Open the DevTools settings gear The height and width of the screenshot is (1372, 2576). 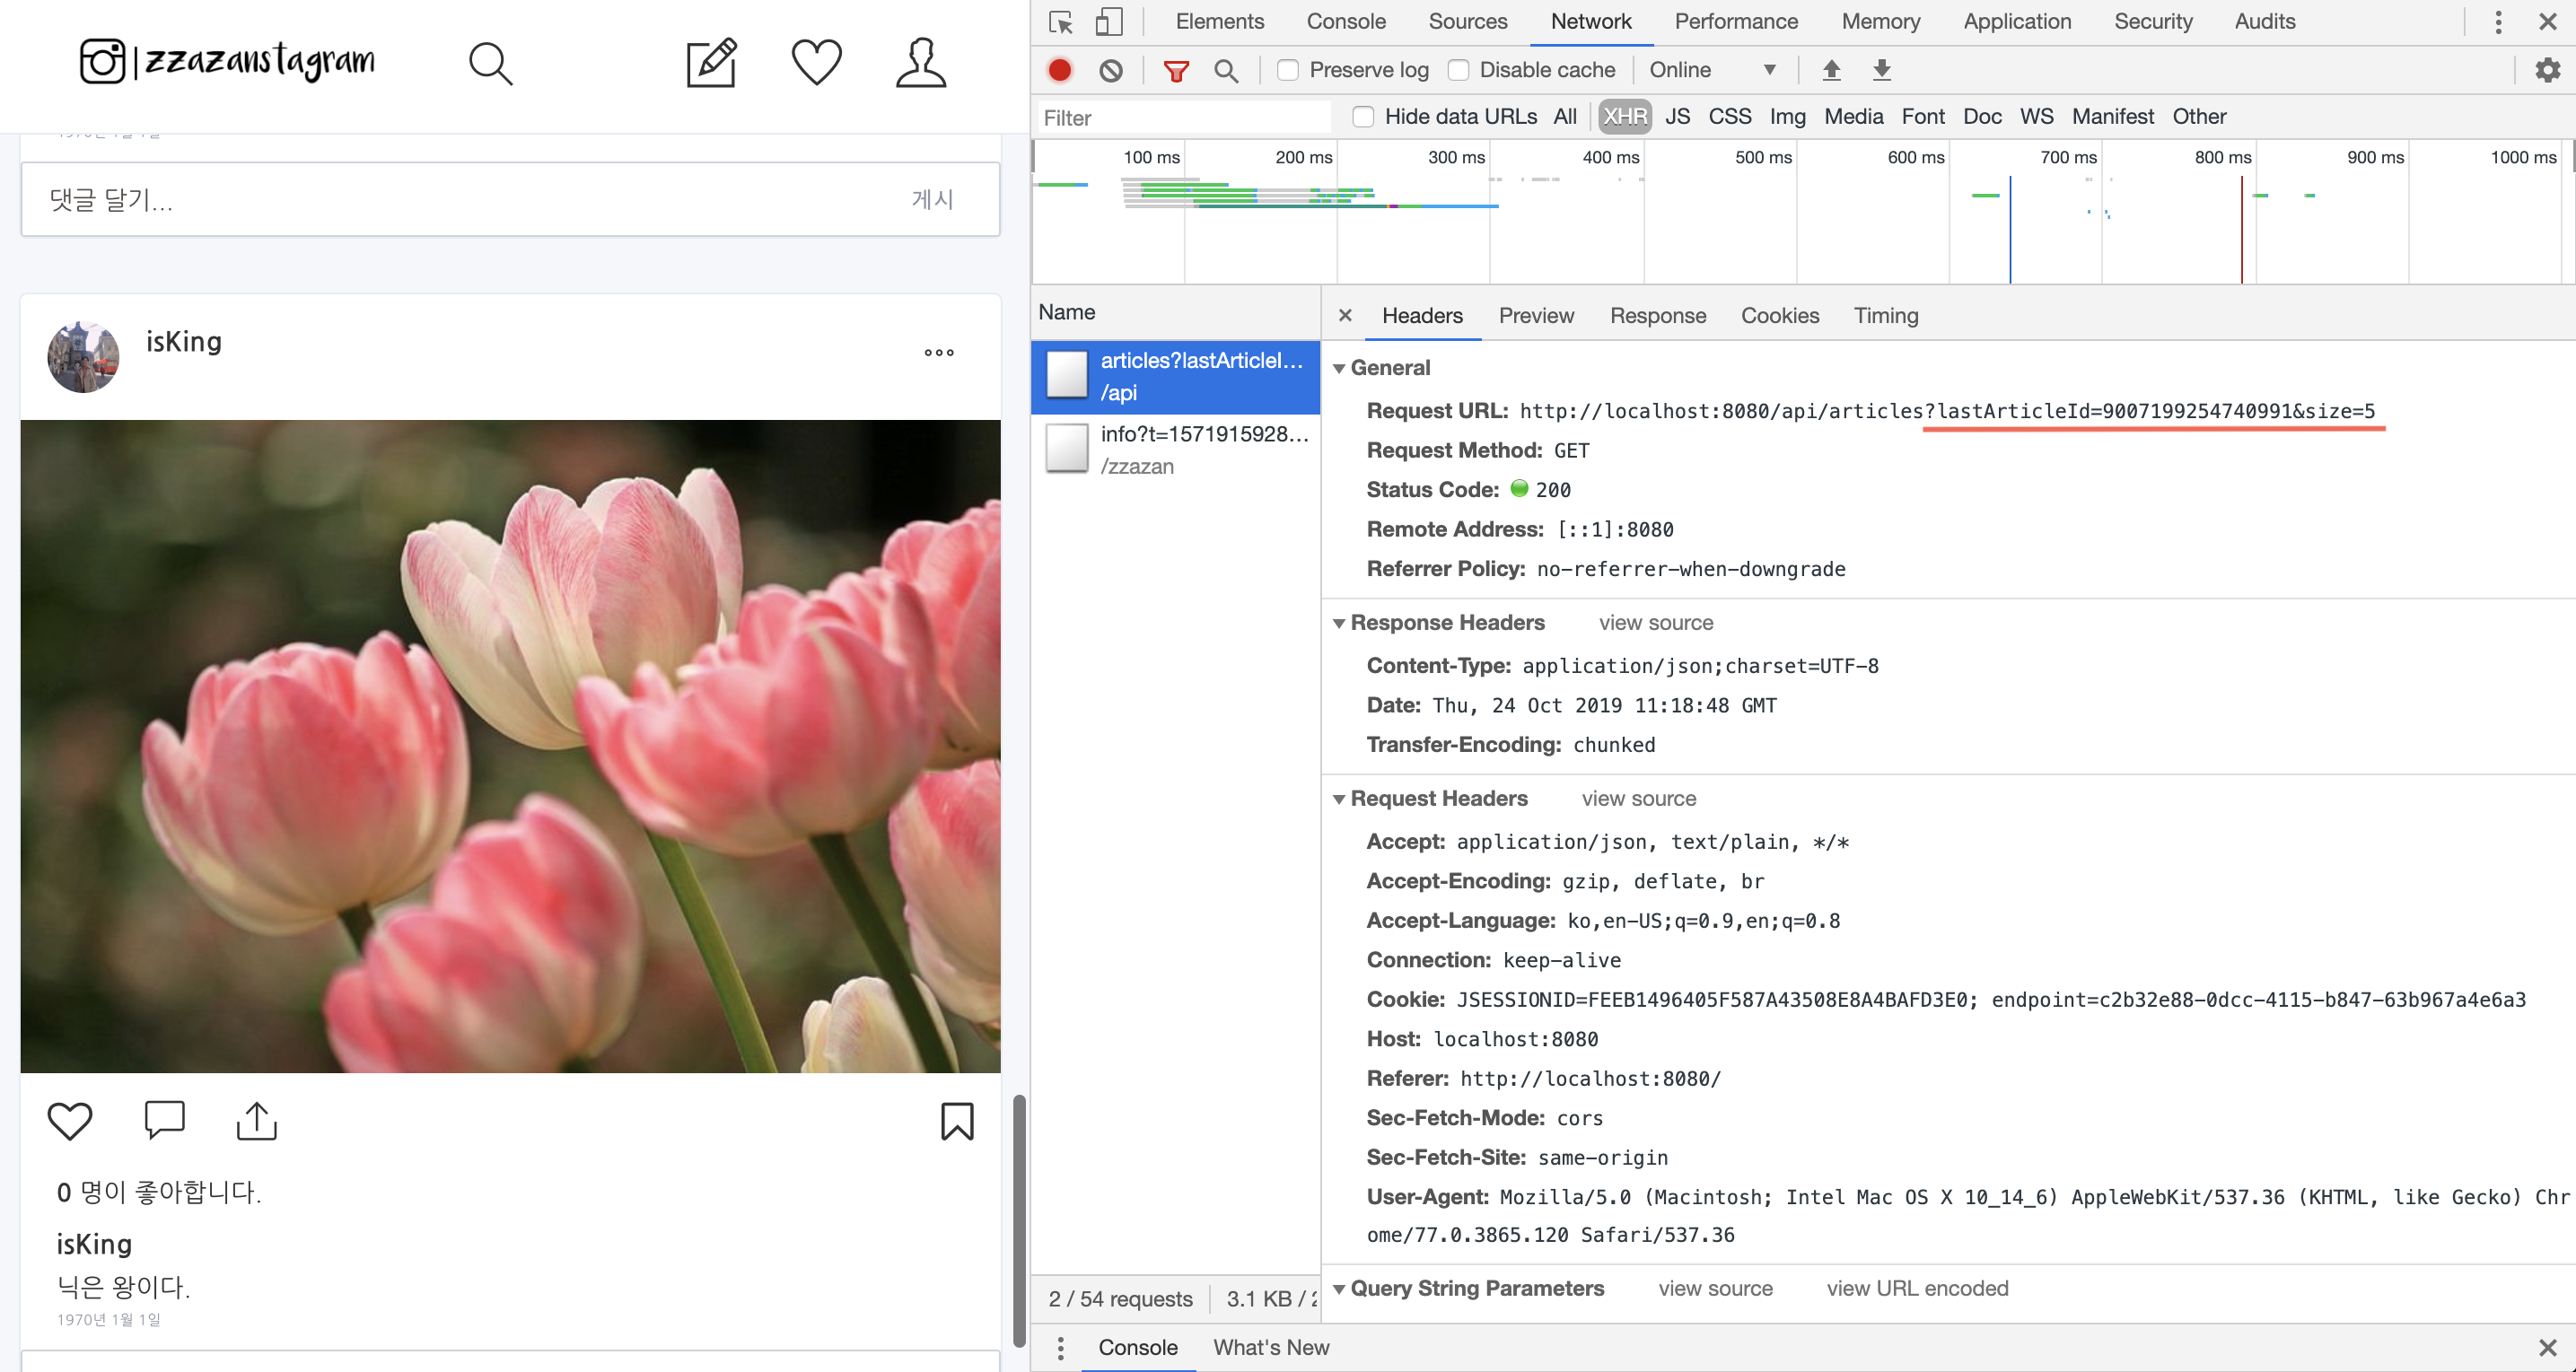pyautogui.click(x=2547, y=70)
